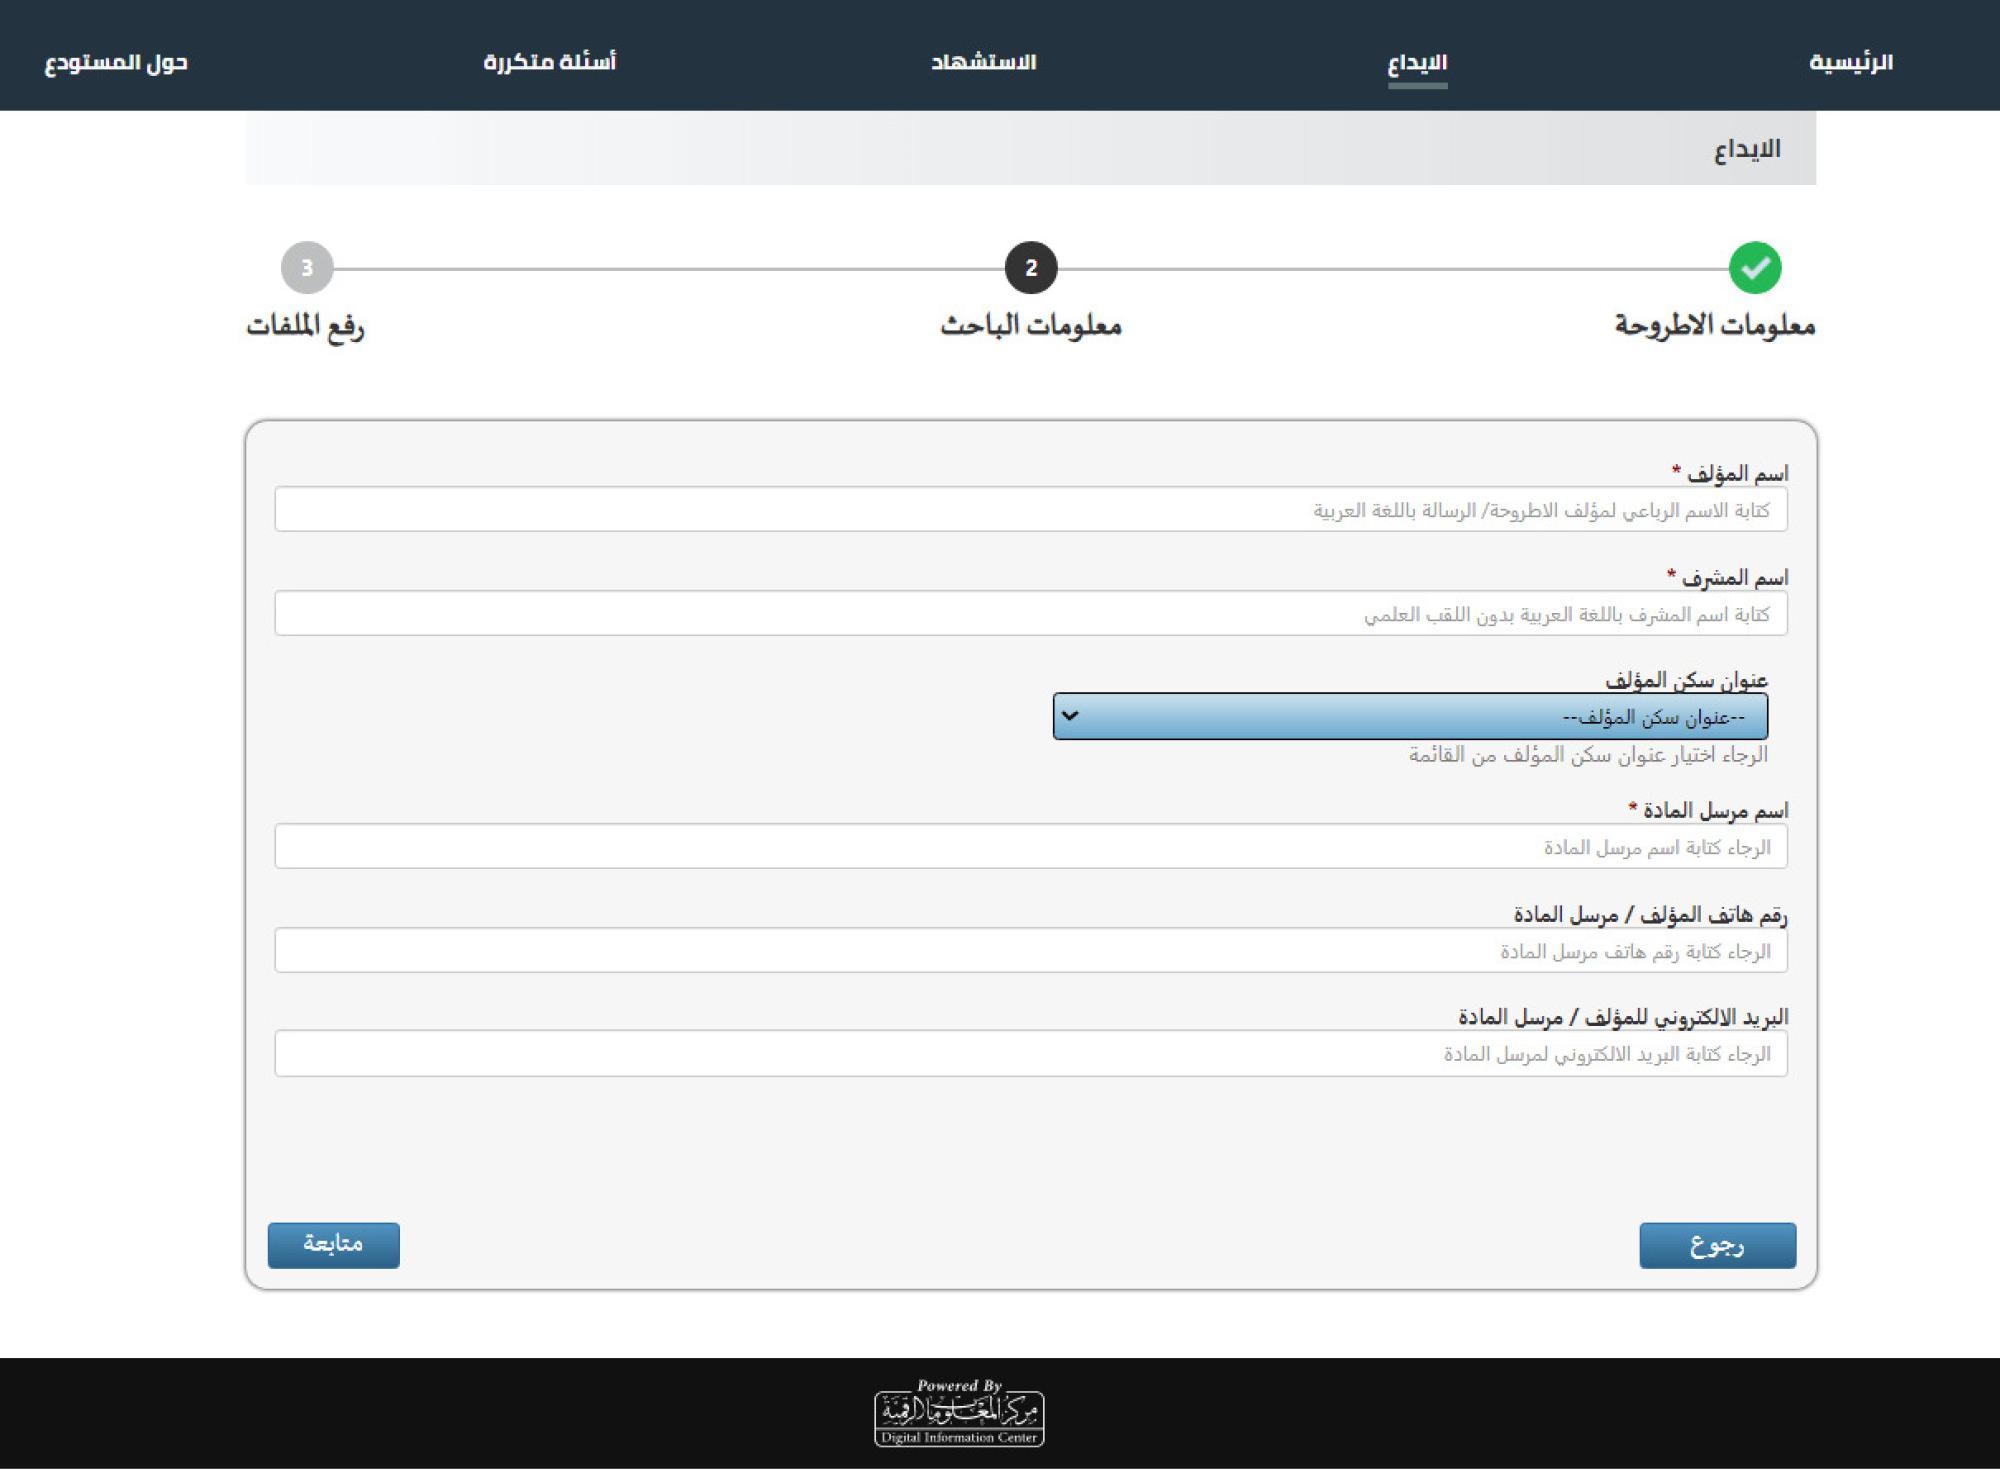Open the عنوان سكن المؤلف dropdown
Viewport: 2000px width, 1482px height.
click(1410, 717)
